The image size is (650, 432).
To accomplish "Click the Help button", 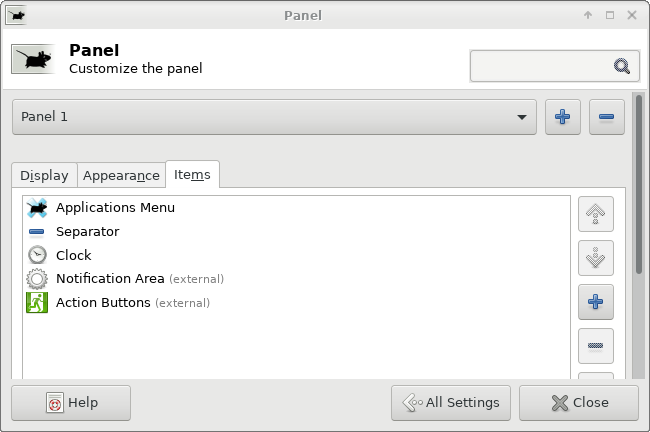I will tap(71, 403).
